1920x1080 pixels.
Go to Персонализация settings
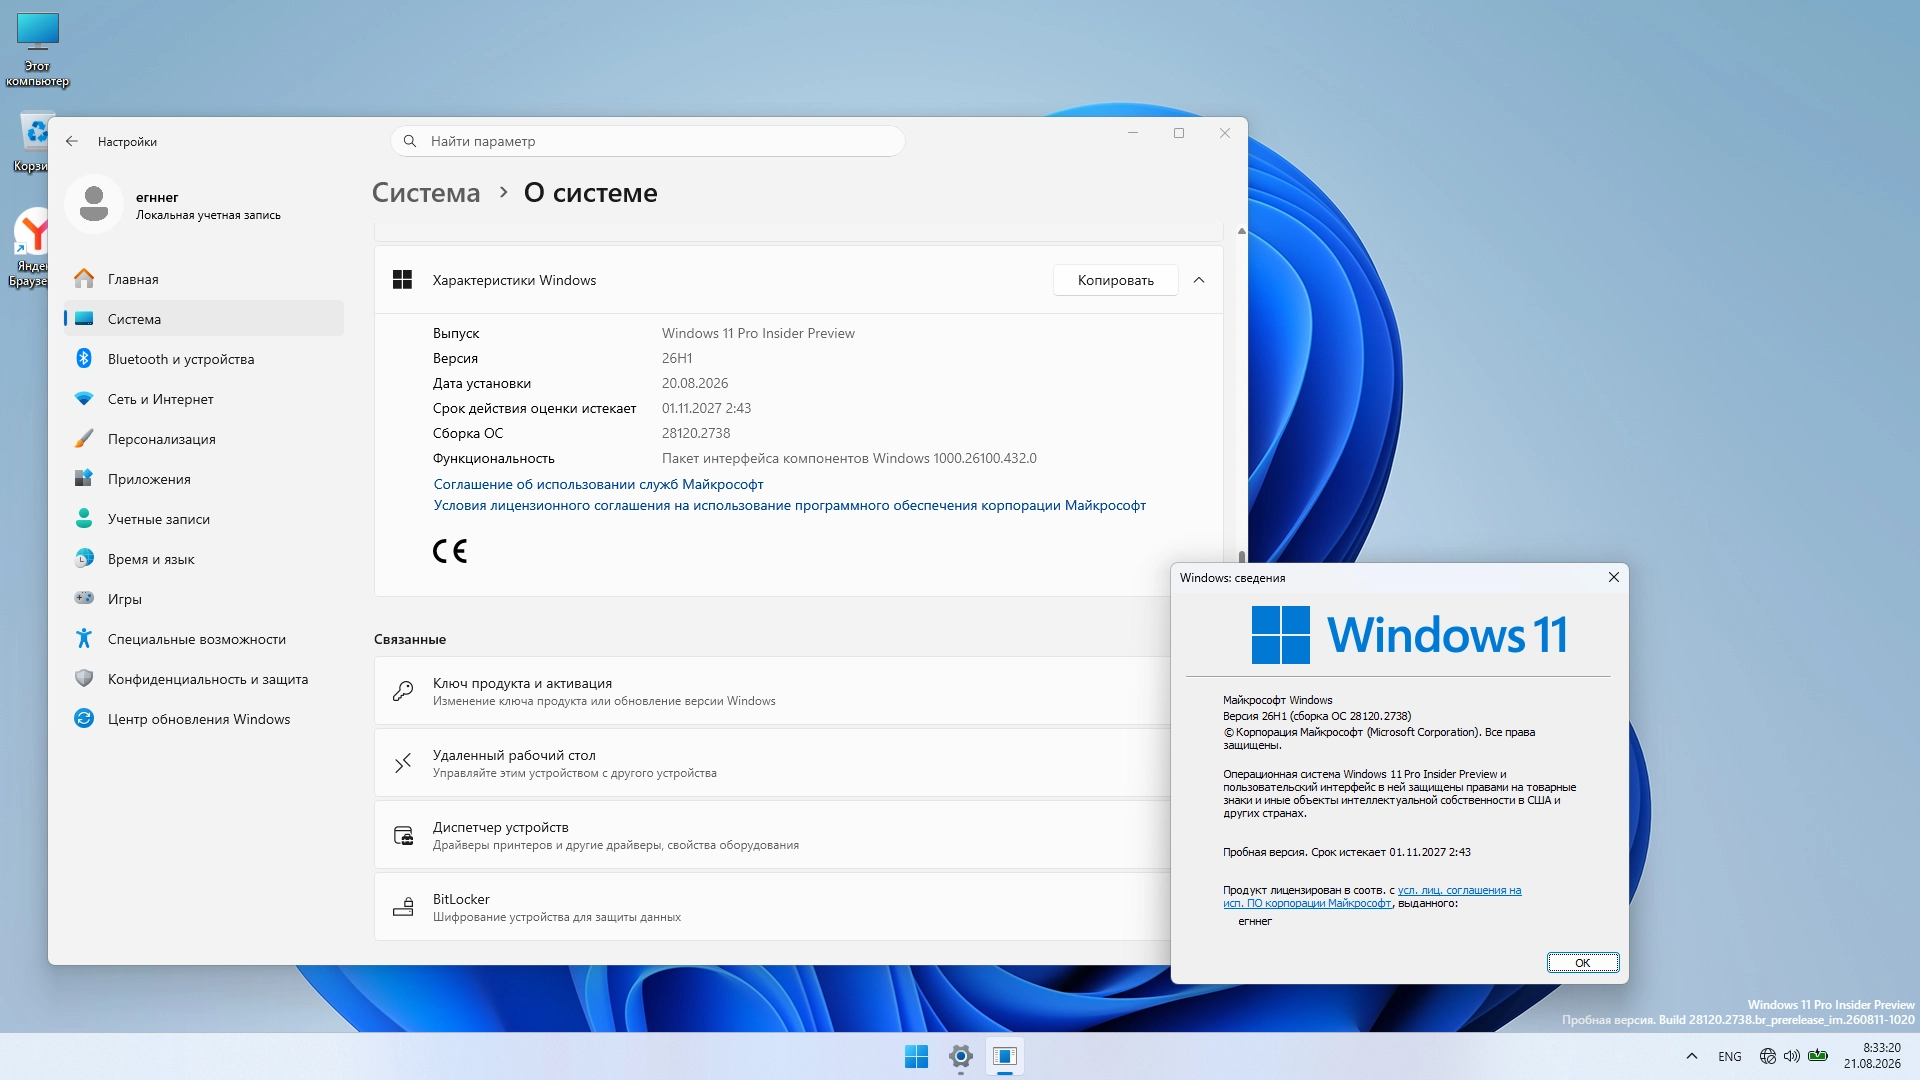point(204,439)
